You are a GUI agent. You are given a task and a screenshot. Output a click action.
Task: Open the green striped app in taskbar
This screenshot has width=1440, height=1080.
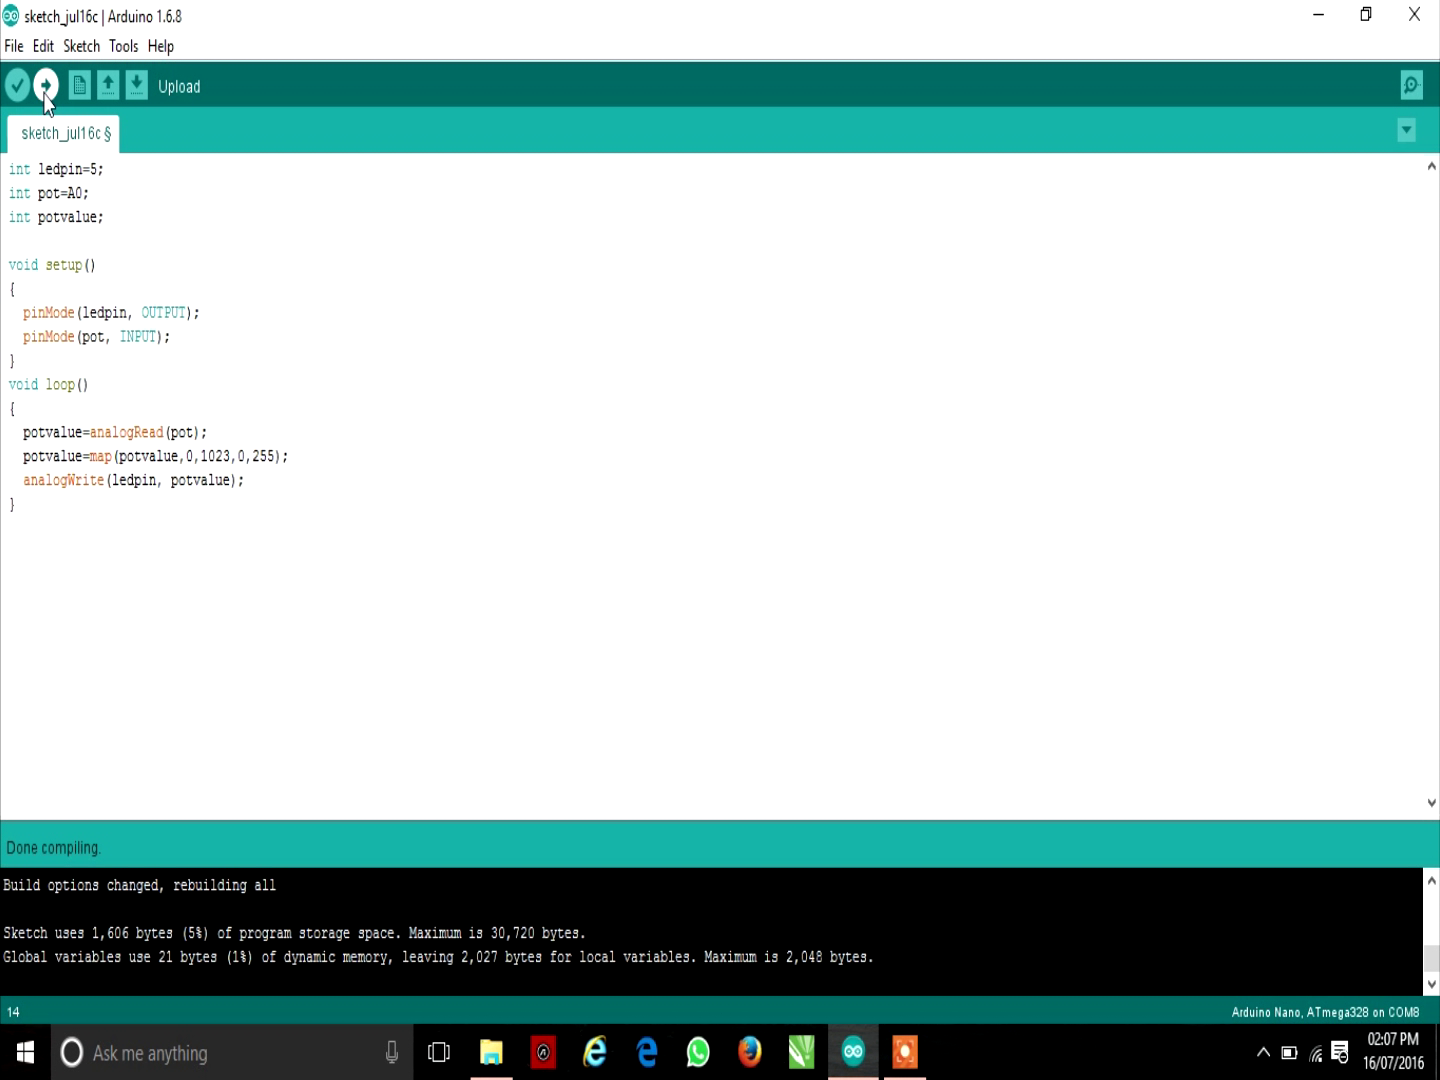coord(802,1052)
